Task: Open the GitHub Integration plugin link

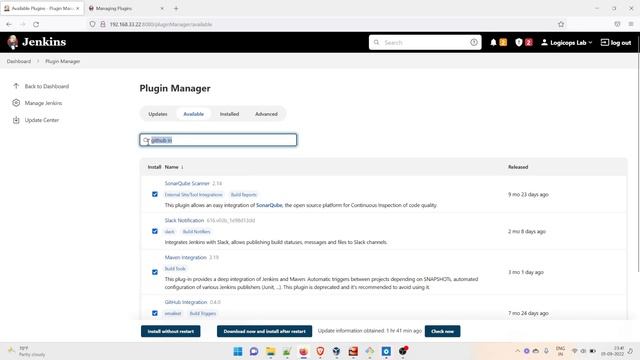Action: [x=186, y=302]
